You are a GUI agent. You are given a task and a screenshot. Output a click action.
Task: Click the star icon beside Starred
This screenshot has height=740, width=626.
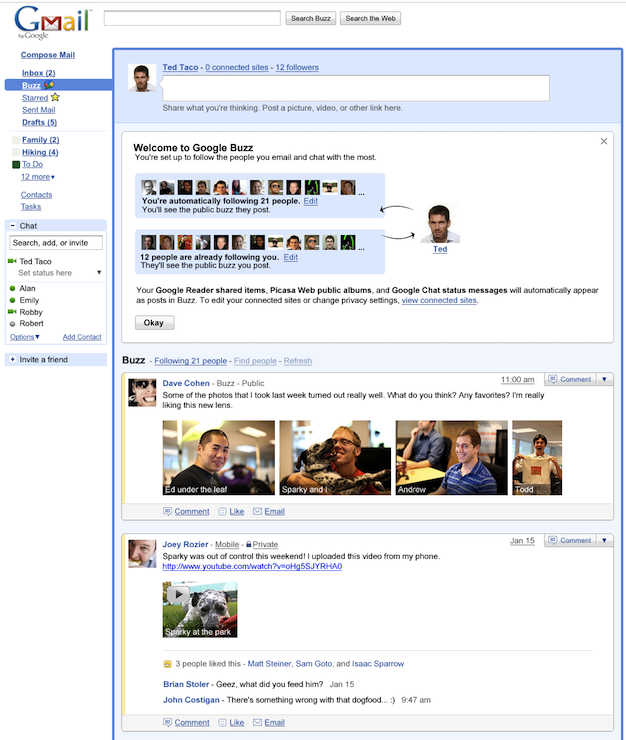(x=55, y=98)
